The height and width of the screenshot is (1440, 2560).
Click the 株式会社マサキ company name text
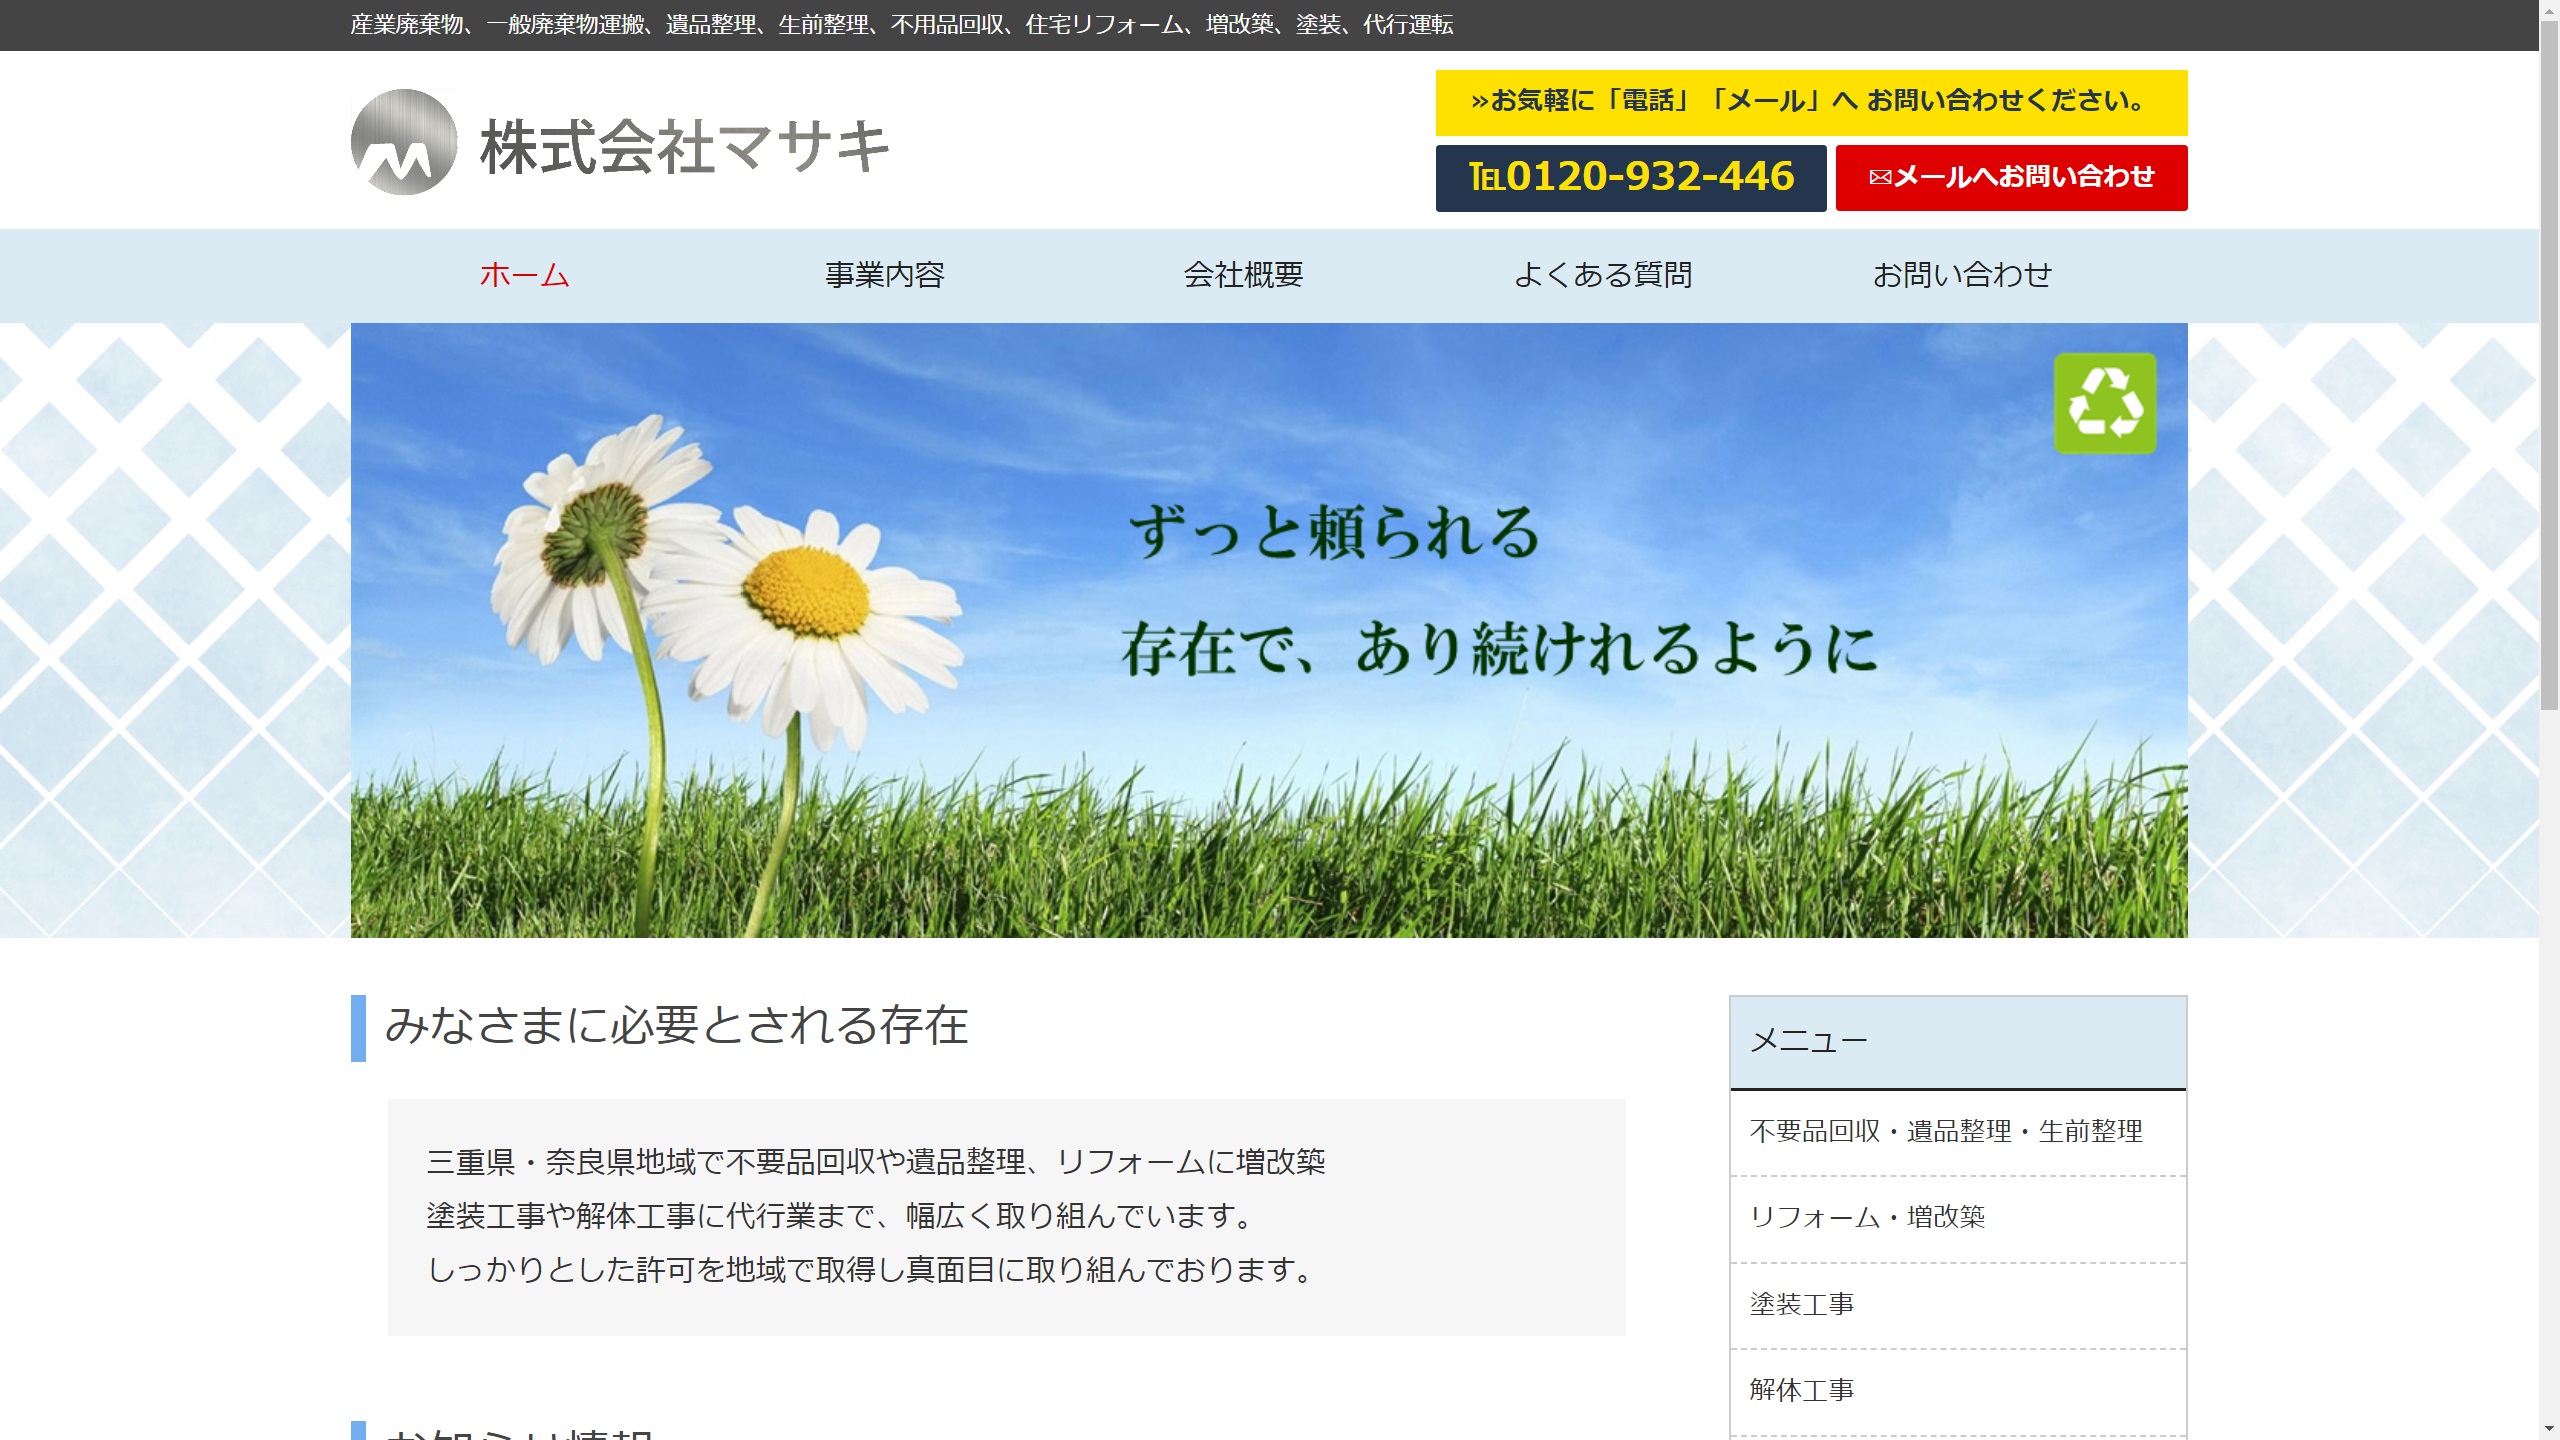click(684, 146)
